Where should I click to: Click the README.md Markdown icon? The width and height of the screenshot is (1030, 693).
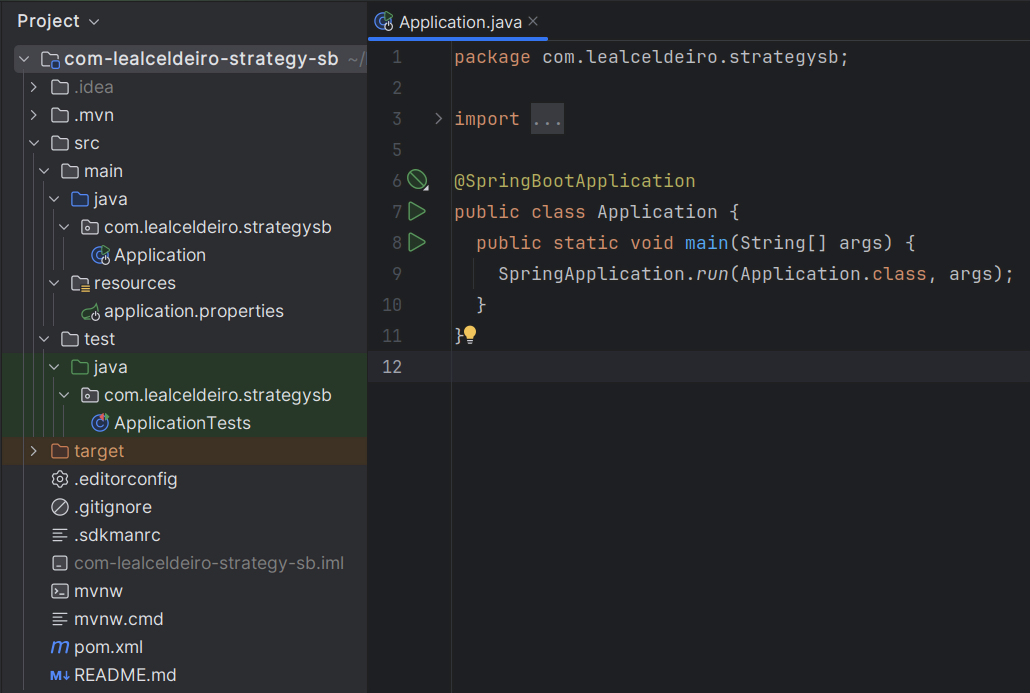(60, 675)
